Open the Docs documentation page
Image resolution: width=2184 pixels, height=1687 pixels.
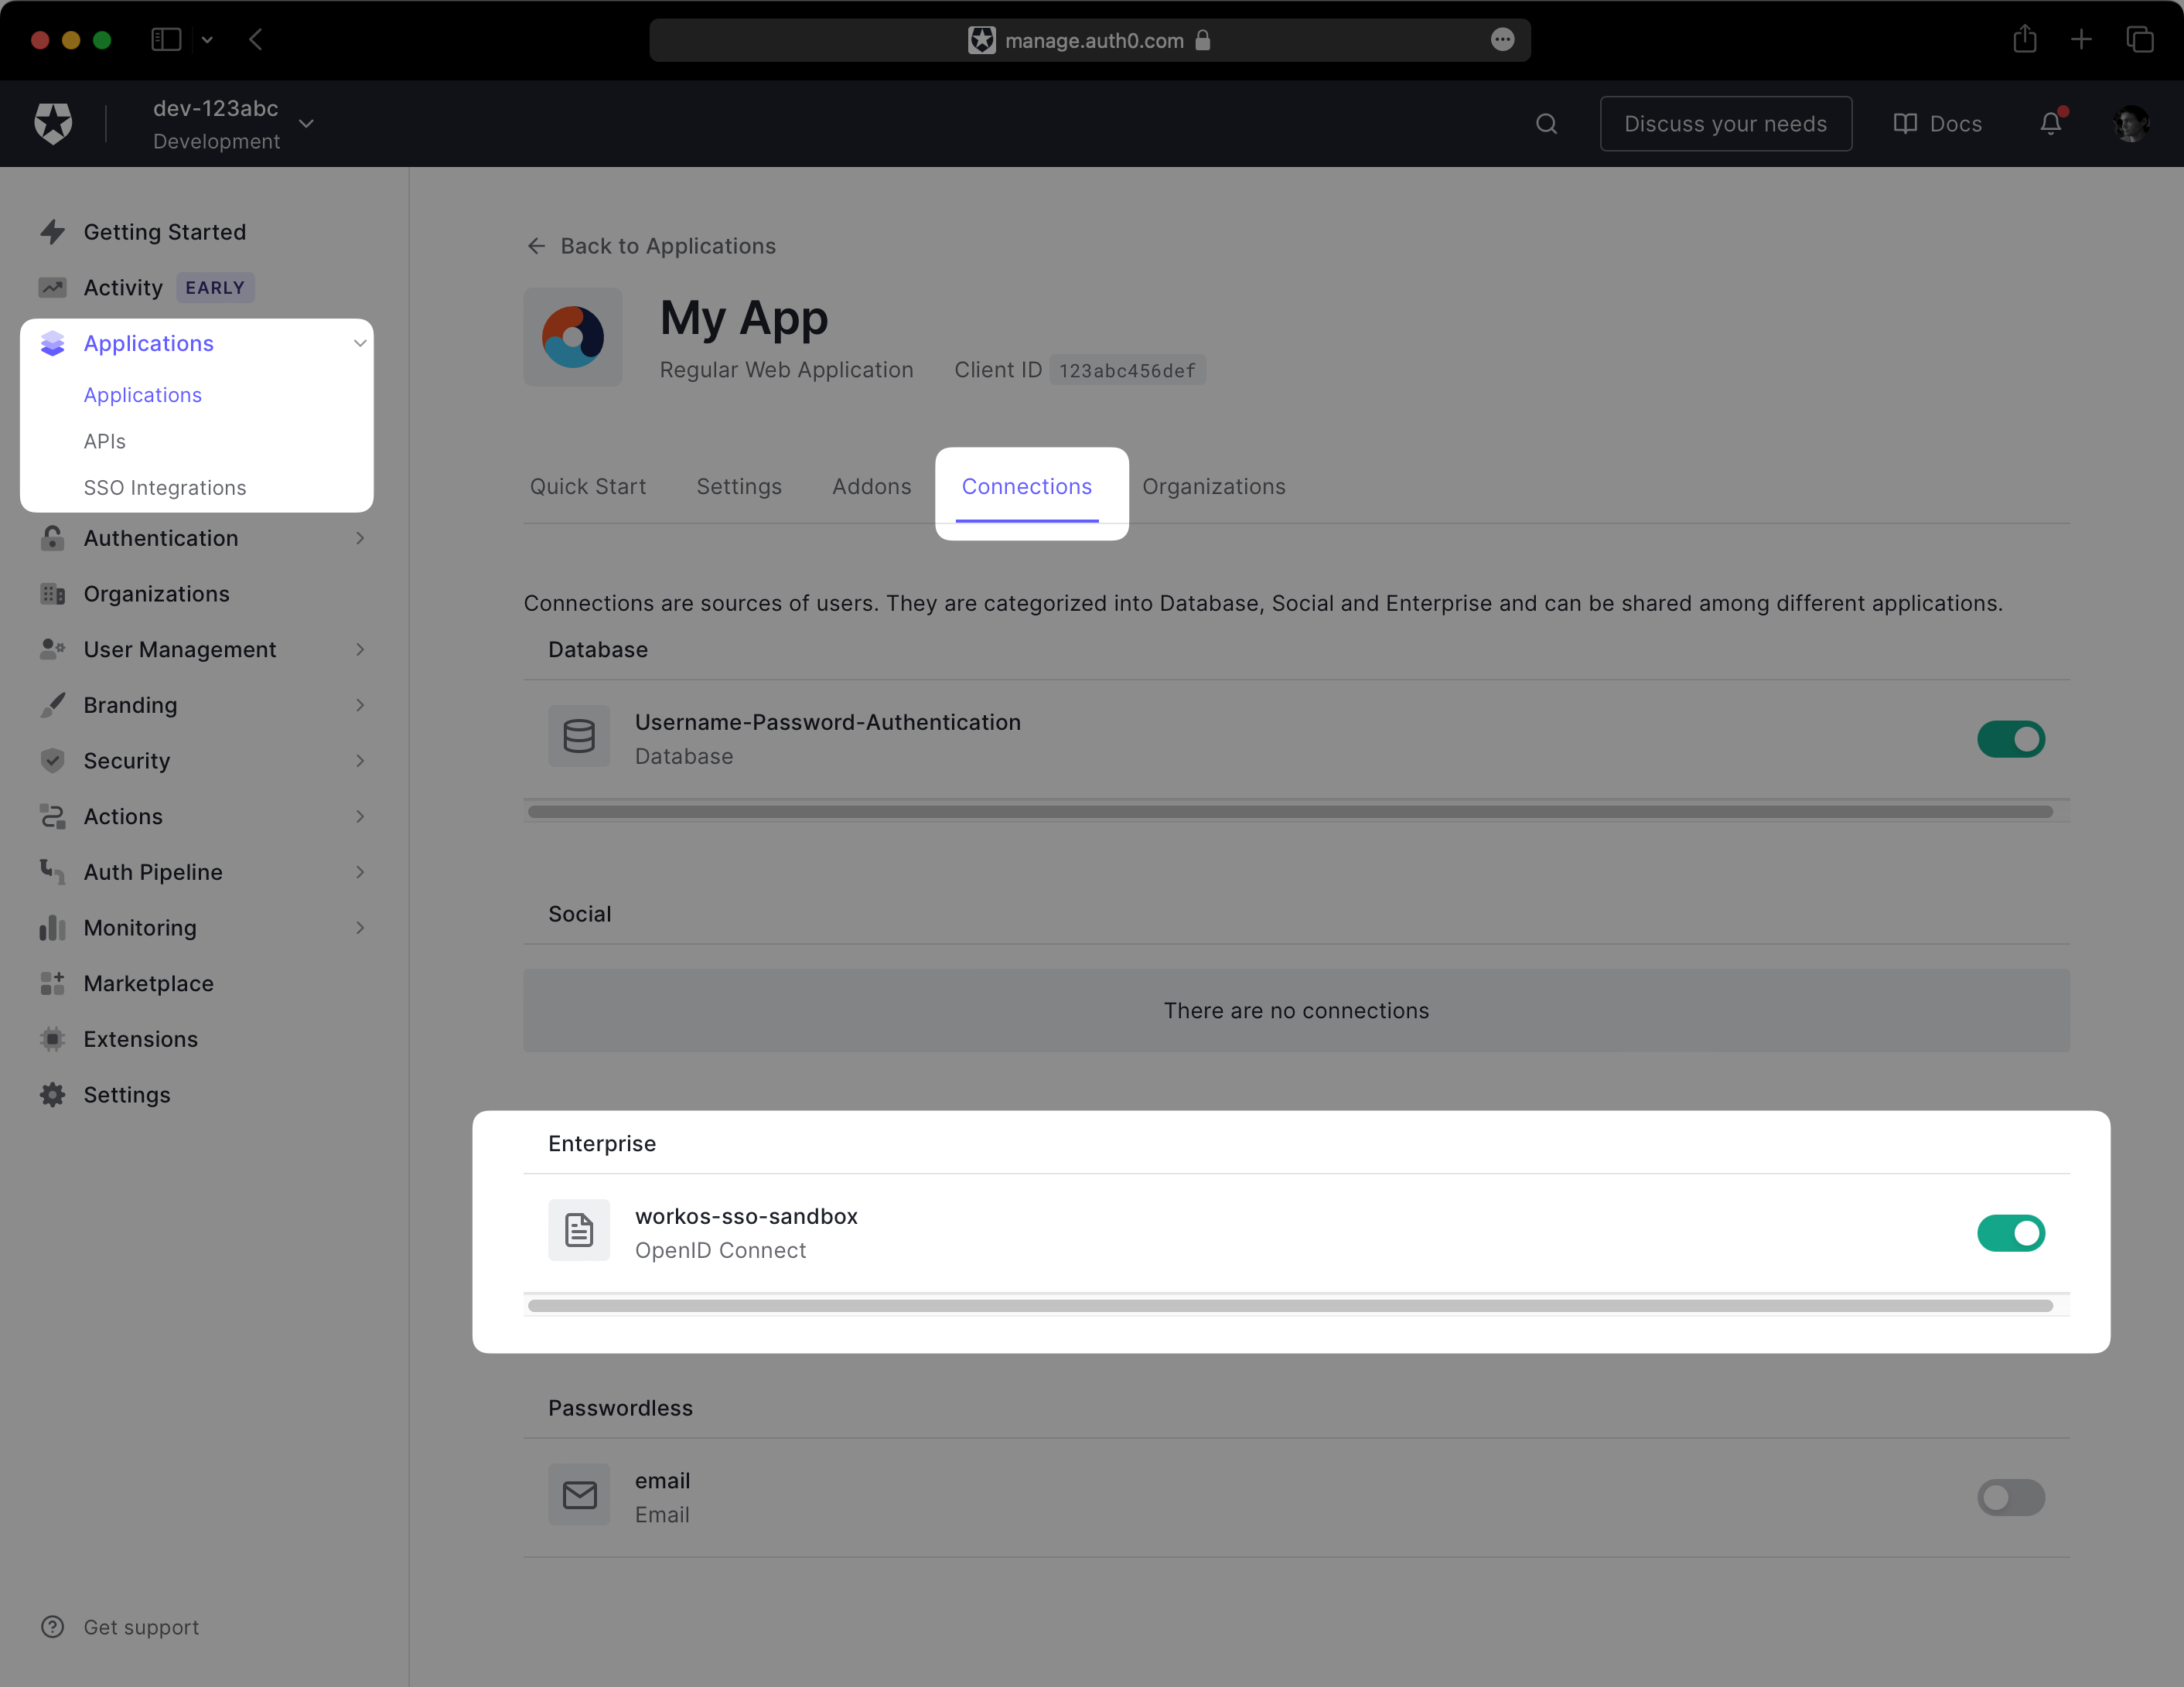1936,122
